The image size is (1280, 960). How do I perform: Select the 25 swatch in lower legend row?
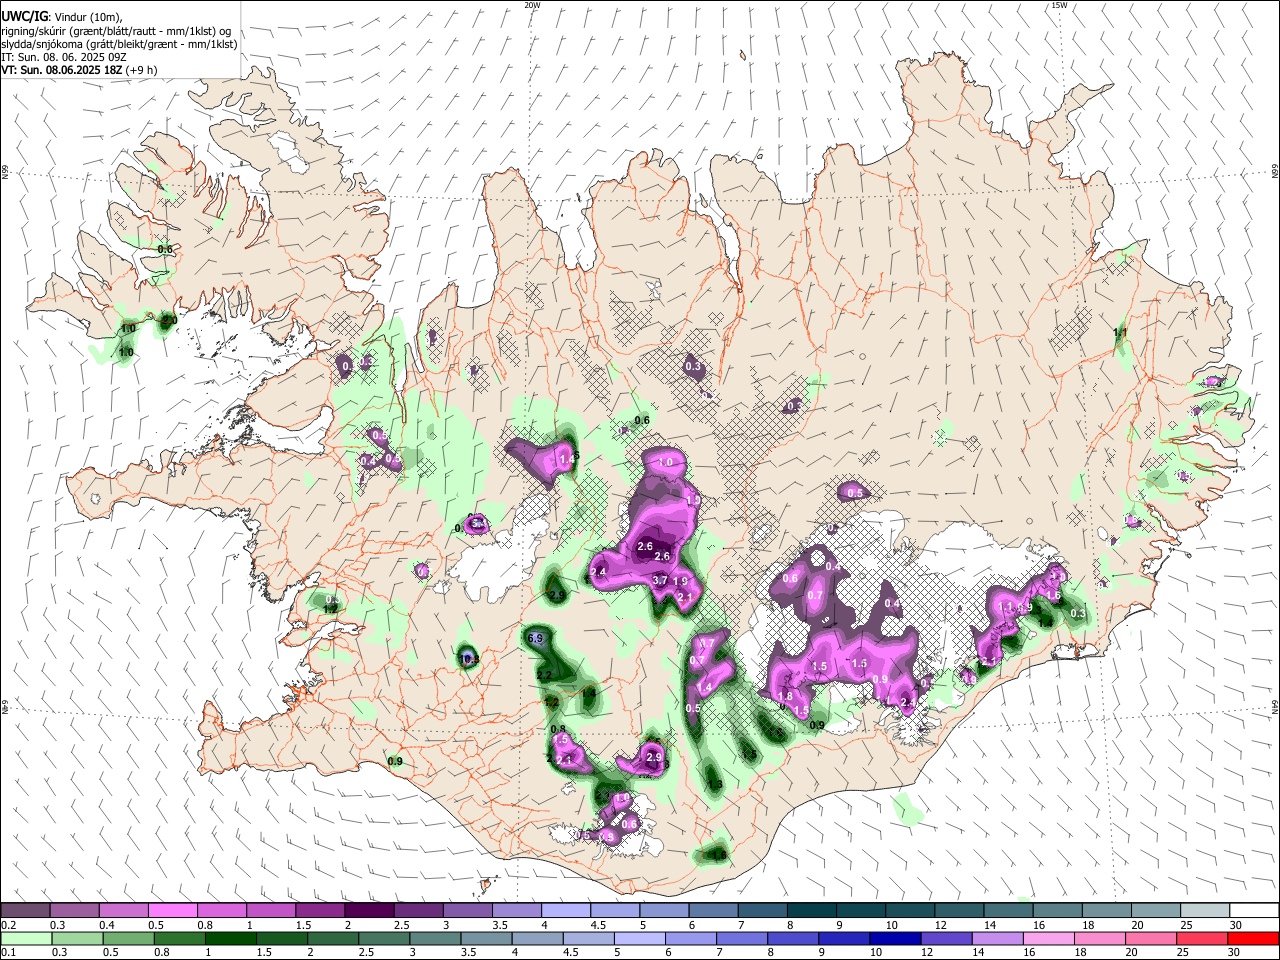1200,938
